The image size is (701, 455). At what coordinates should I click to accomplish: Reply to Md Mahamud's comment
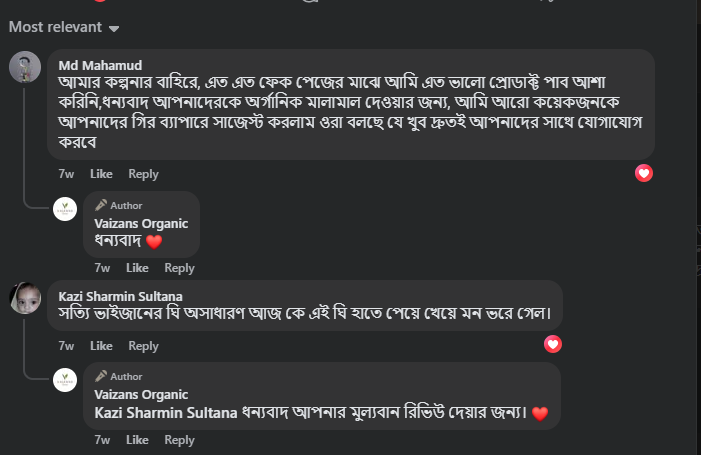(143, 174)
